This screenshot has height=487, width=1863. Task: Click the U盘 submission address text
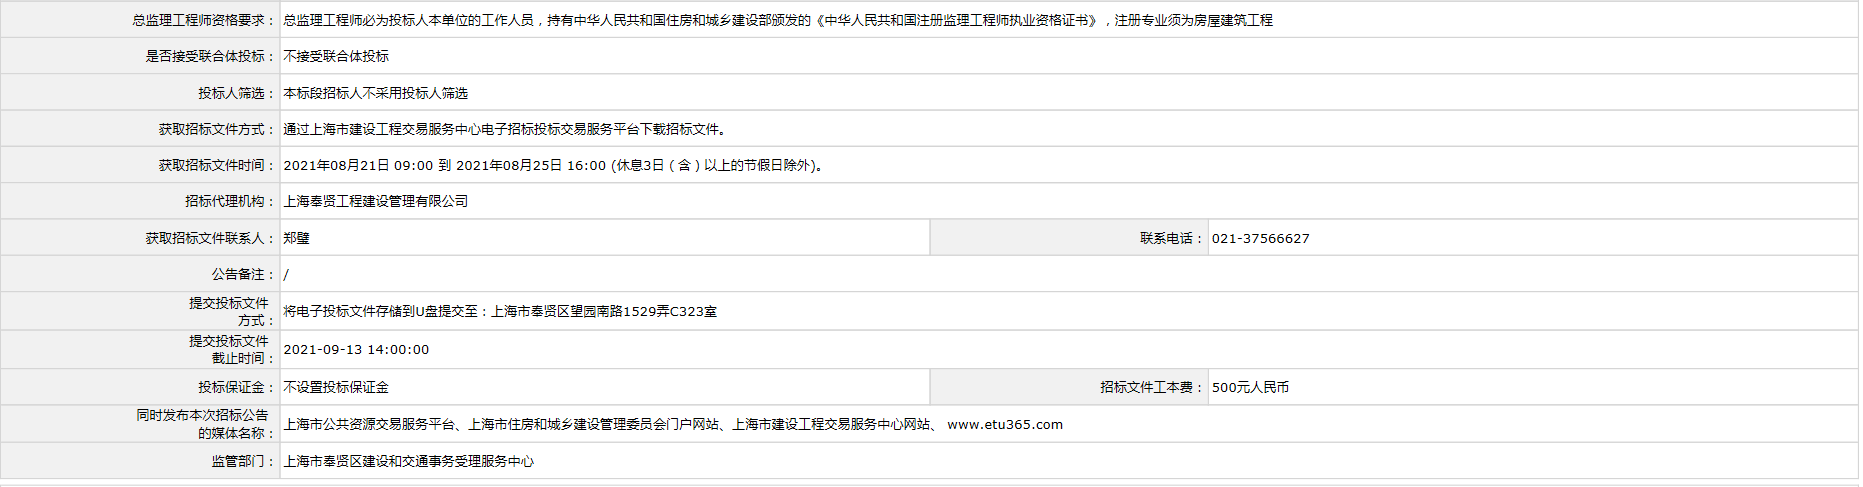(x=500, y=312)
